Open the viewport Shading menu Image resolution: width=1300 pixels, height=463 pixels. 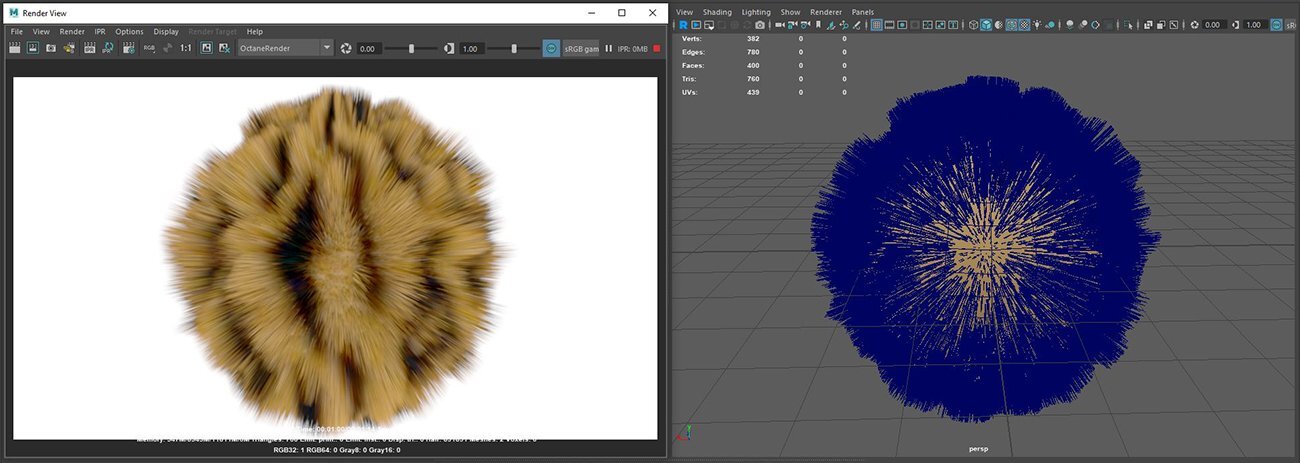pyautogui.click(x=717, y=12)
